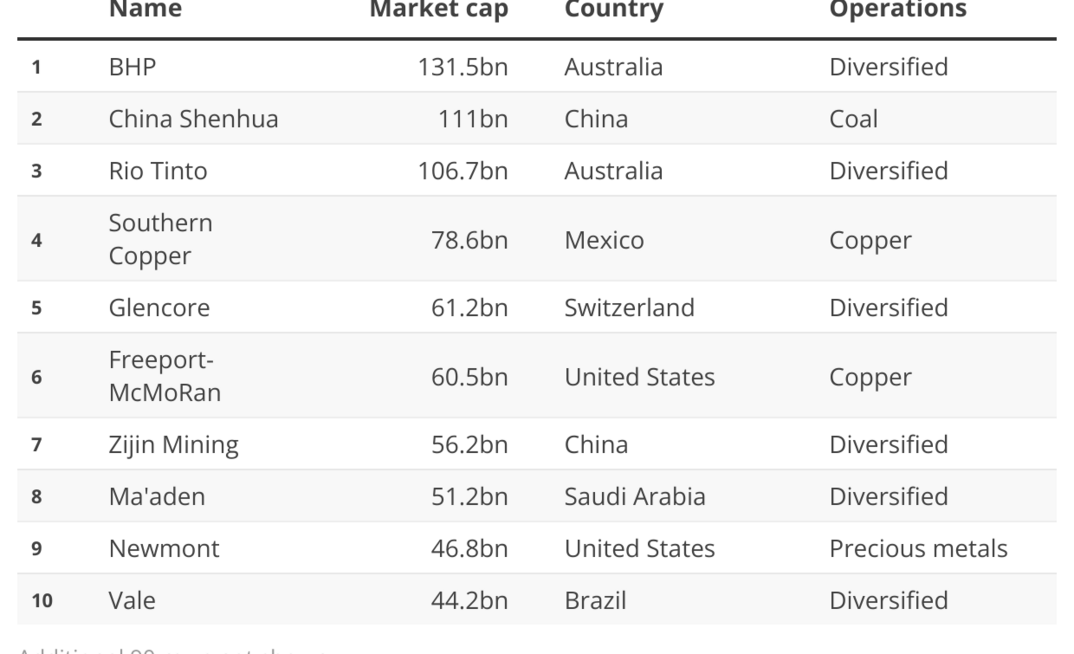Click the China Shenhua name cell

click(x=193, y=119)
